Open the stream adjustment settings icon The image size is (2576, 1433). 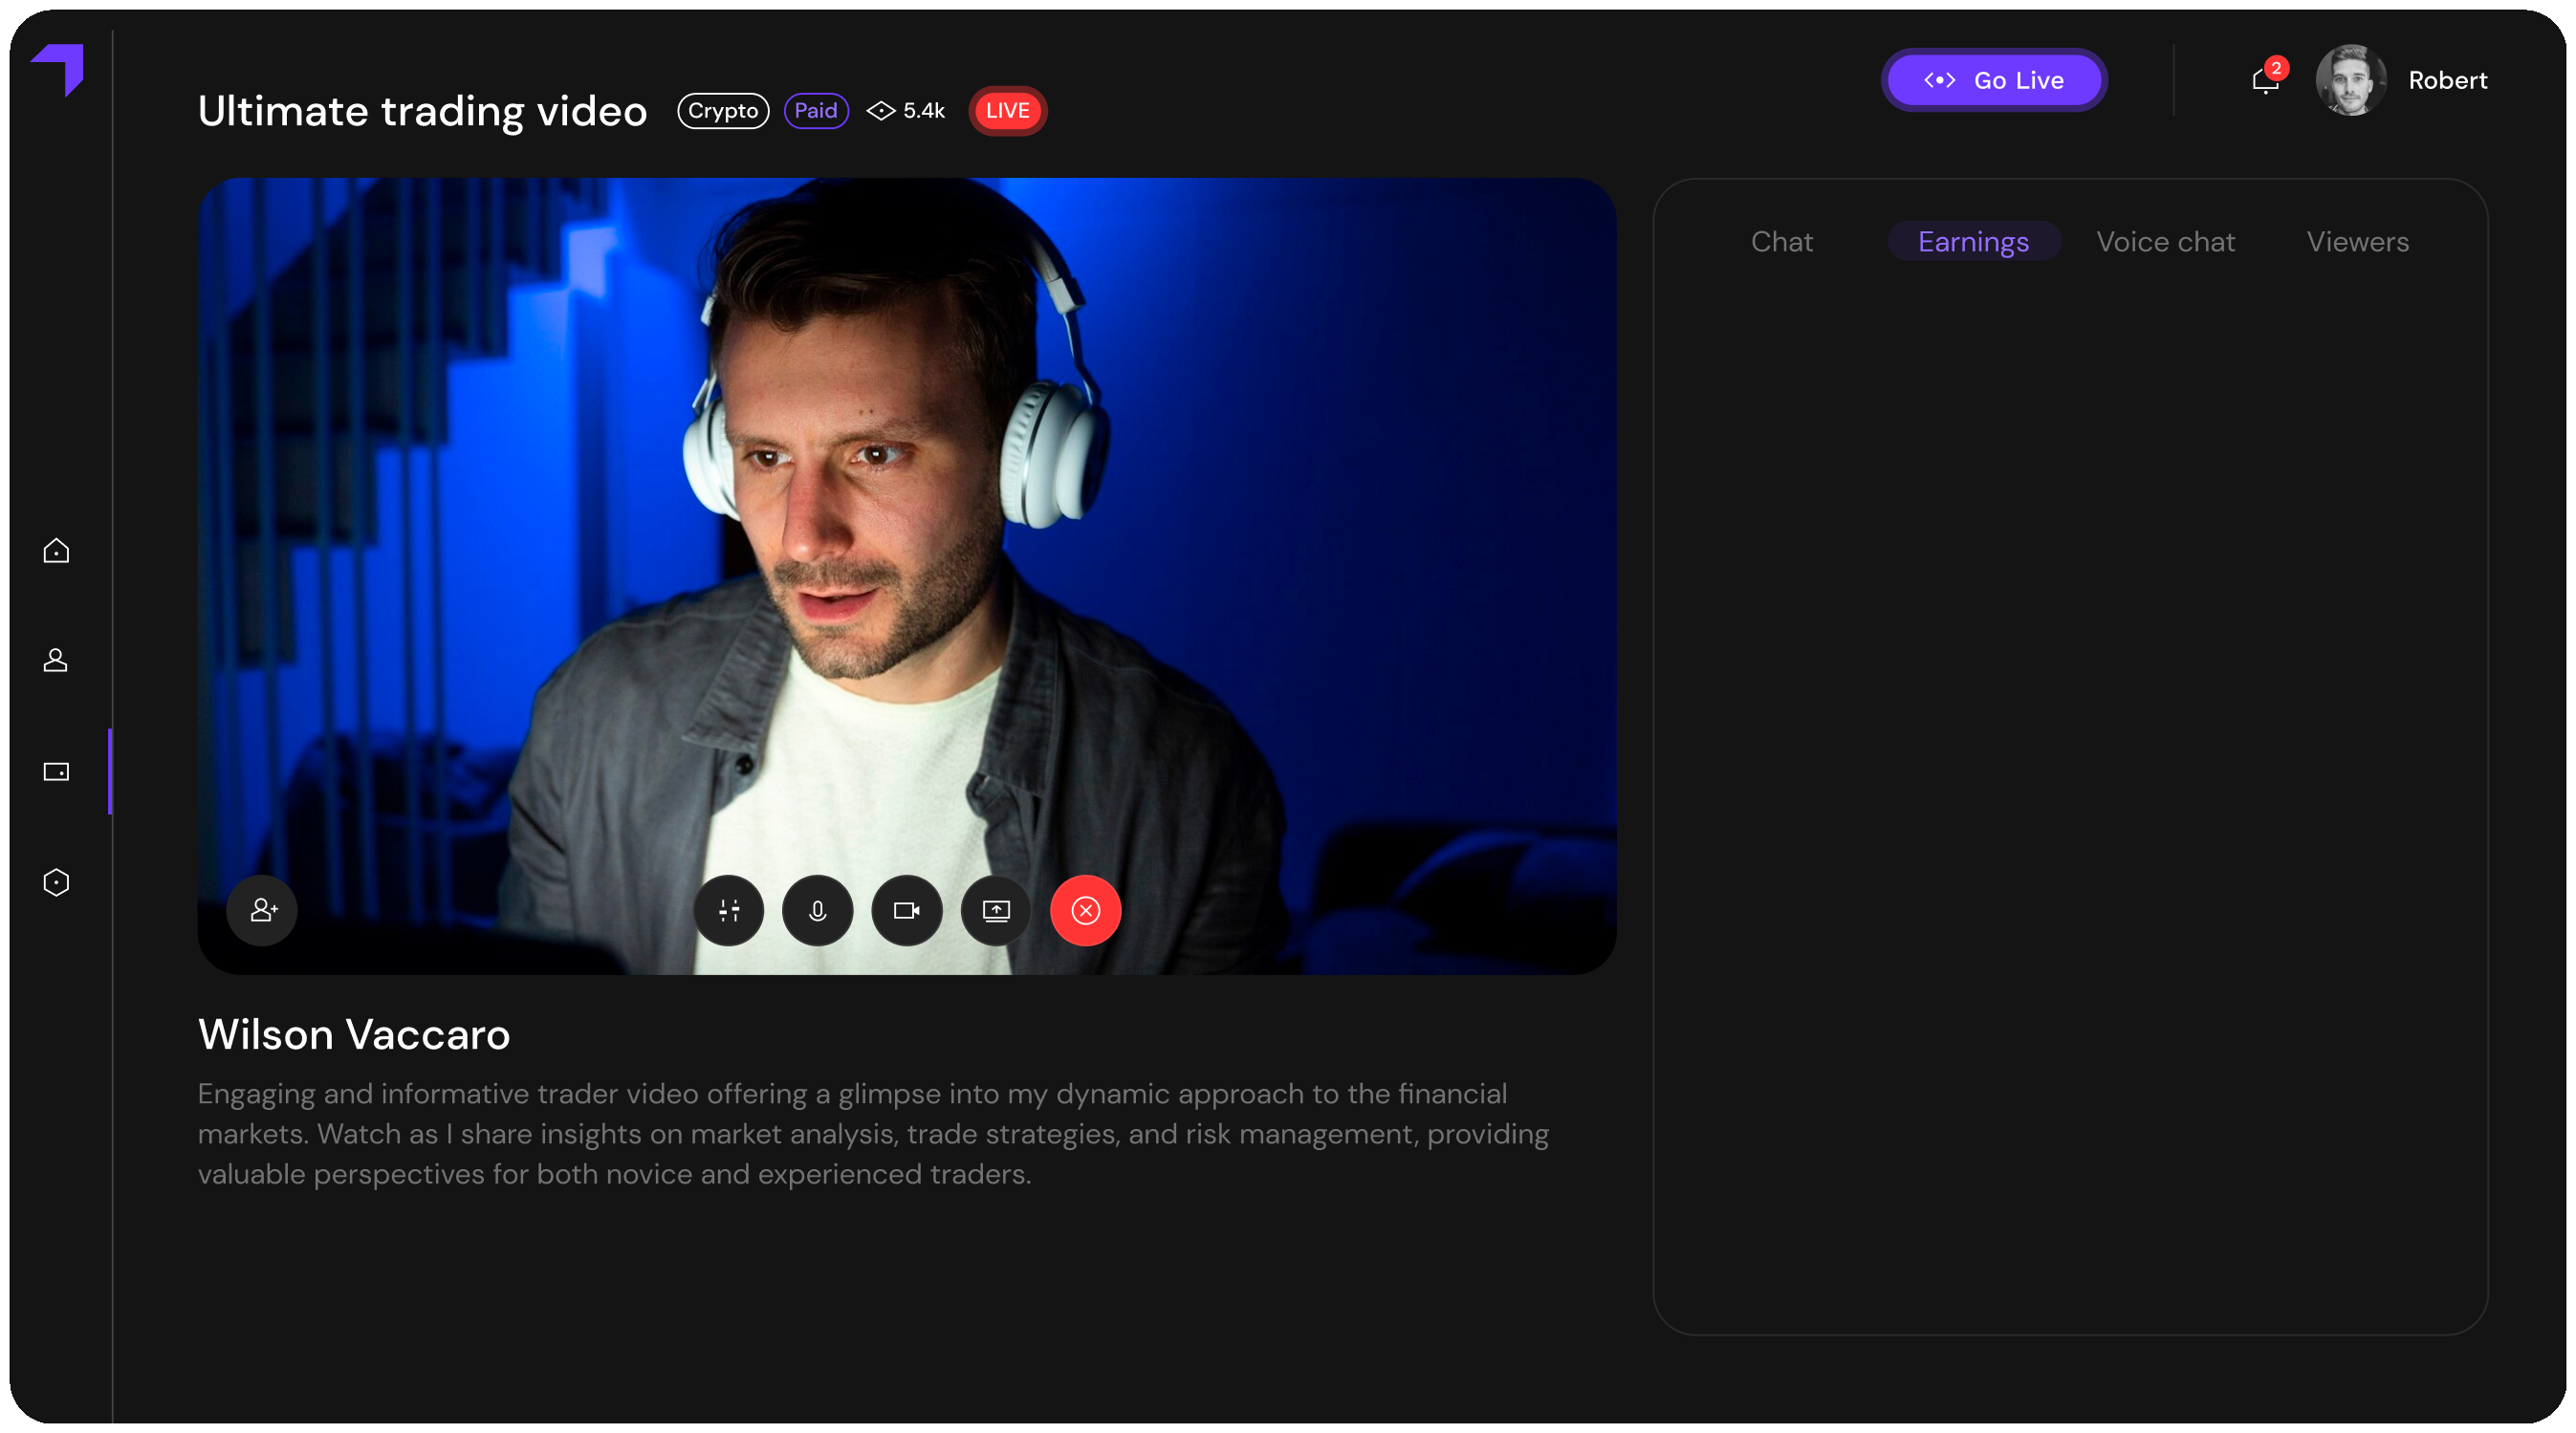[x=727, y=910]
